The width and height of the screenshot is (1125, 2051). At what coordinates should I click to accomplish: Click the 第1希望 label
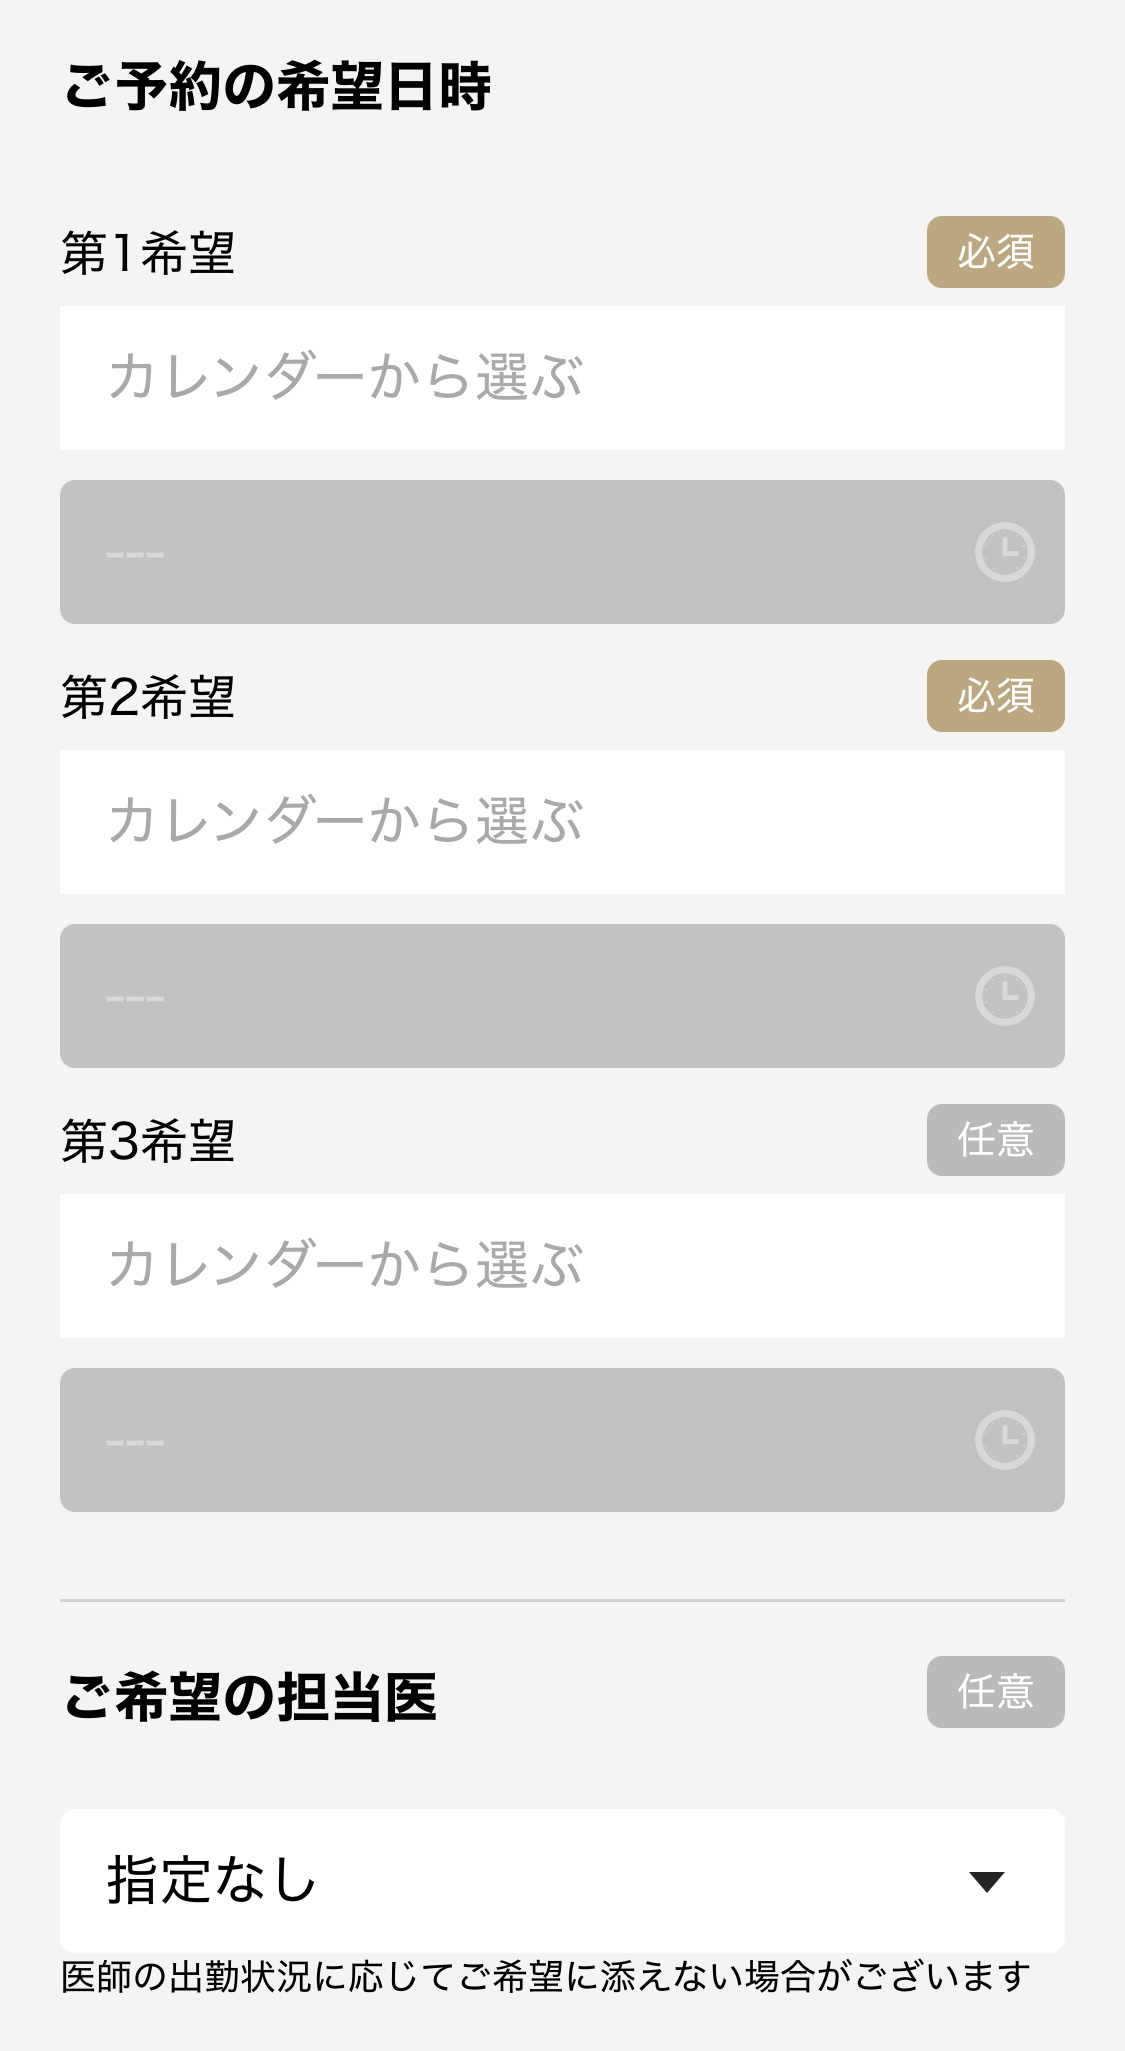pos(148,253)
